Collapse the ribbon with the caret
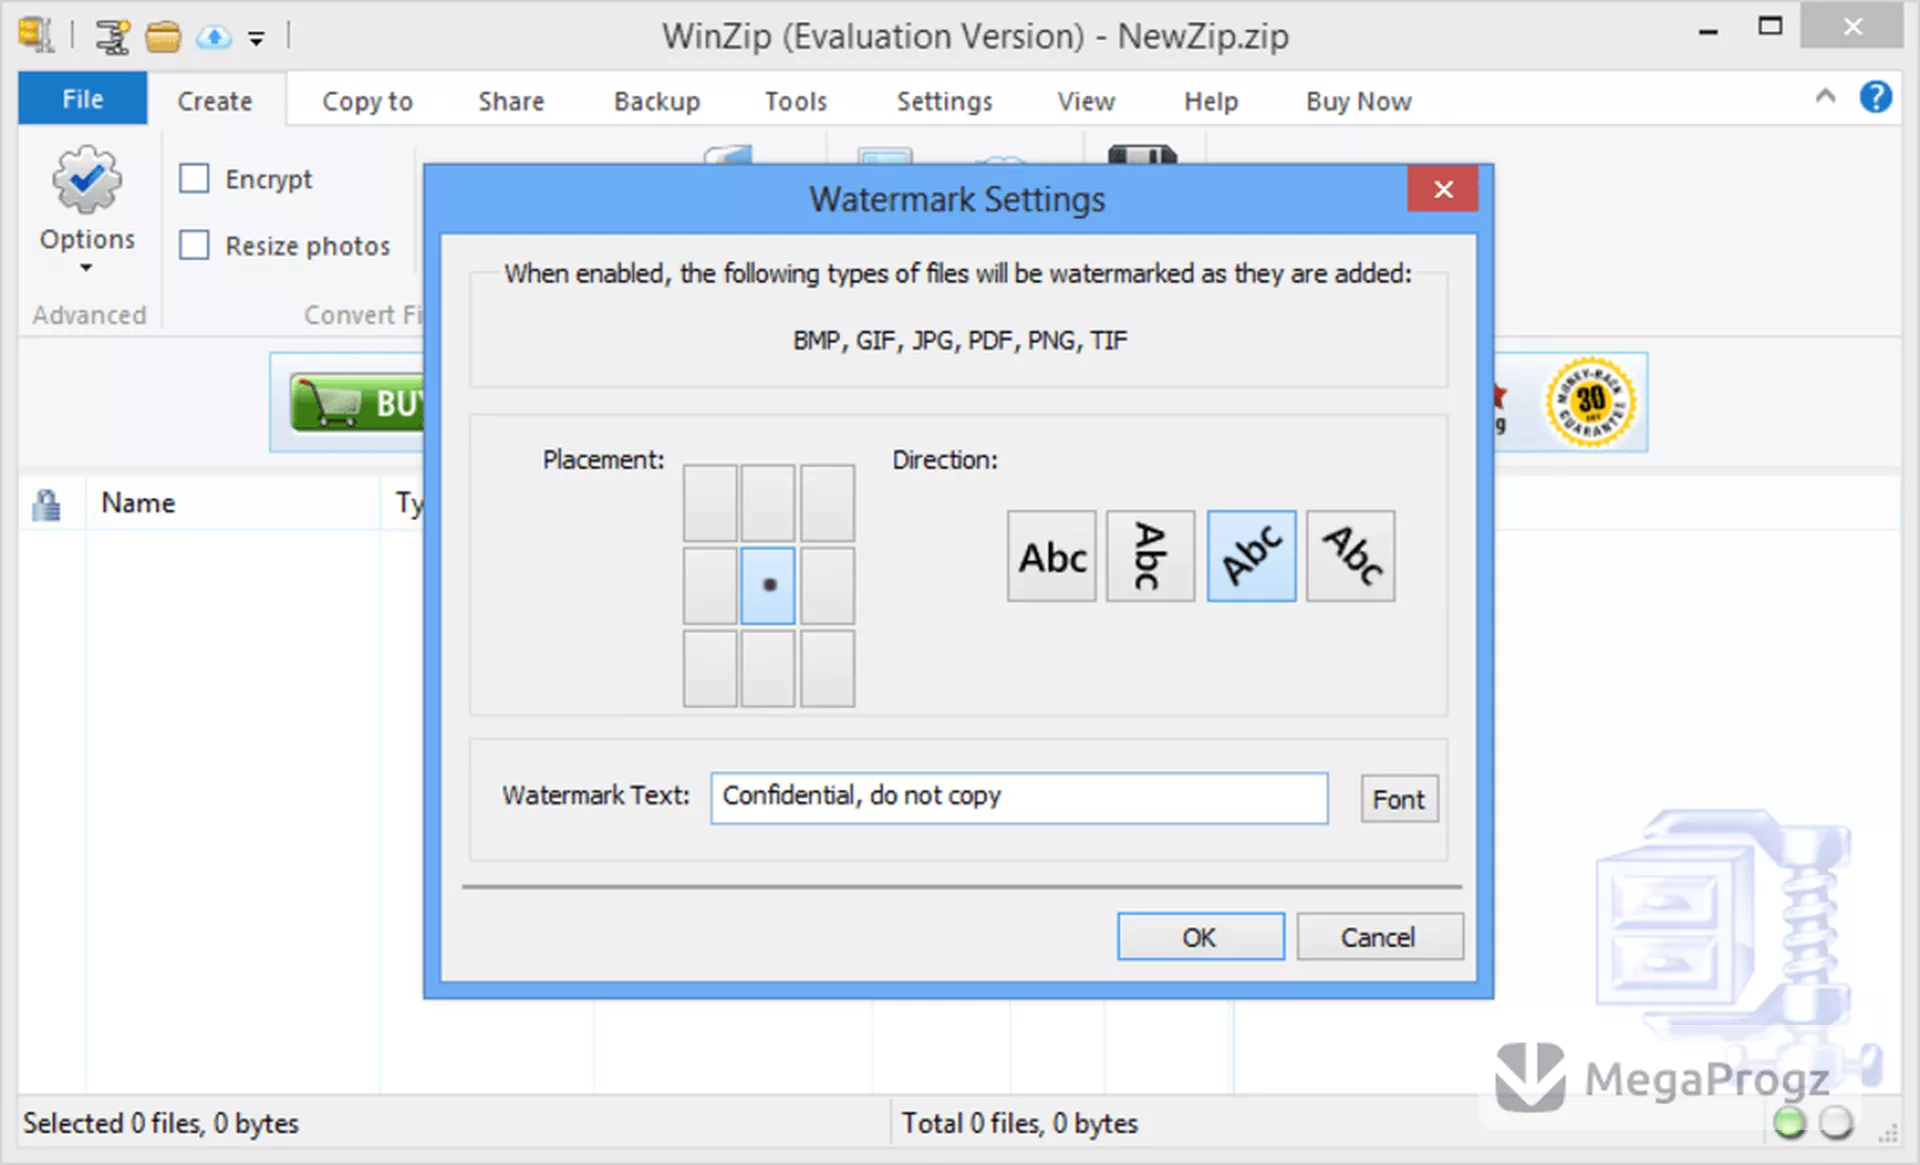This screenshot has height=1165, width=1920. tap(1825, 96)
